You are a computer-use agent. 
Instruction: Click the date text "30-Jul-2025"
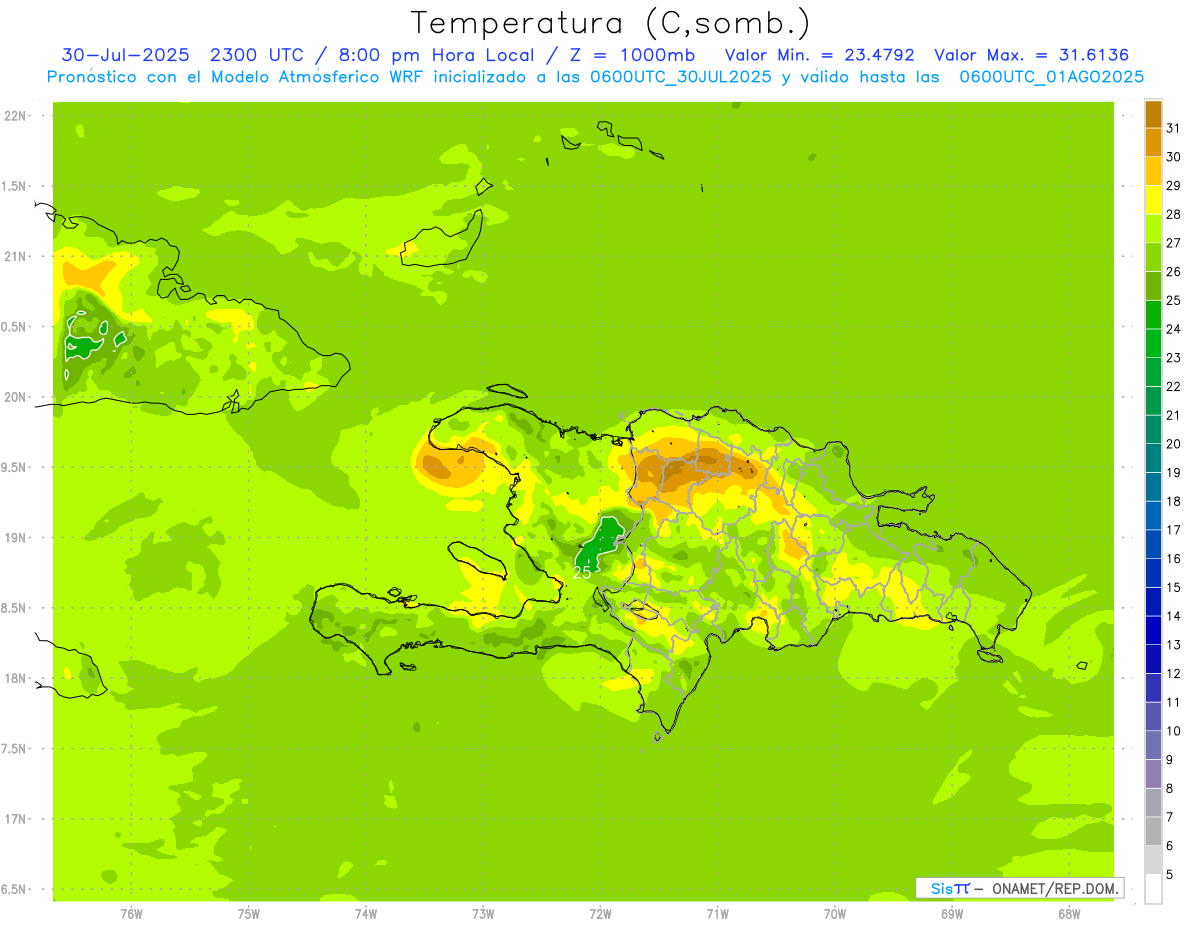pyautogui.click(x=123, y=55)
